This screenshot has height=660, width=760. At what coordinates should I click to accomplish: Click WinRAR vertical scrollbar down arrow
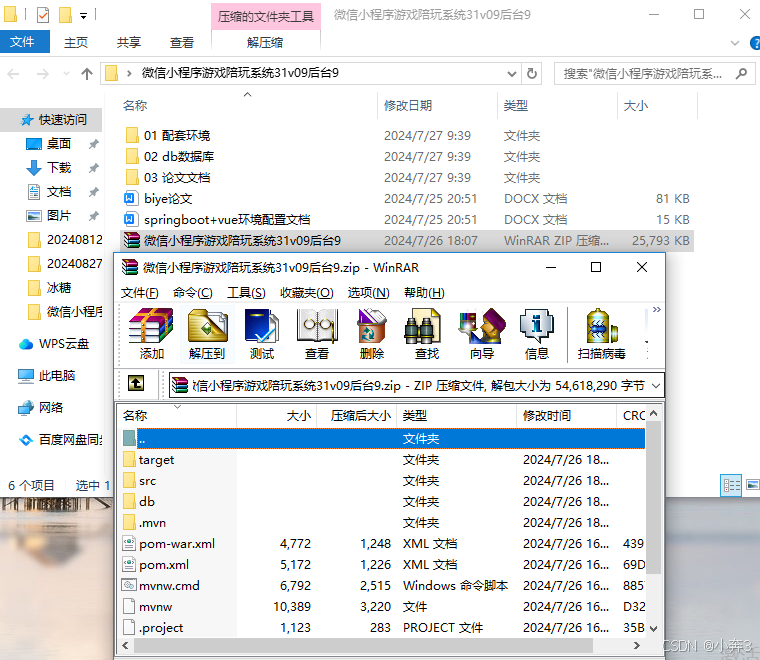coord(653,629)
